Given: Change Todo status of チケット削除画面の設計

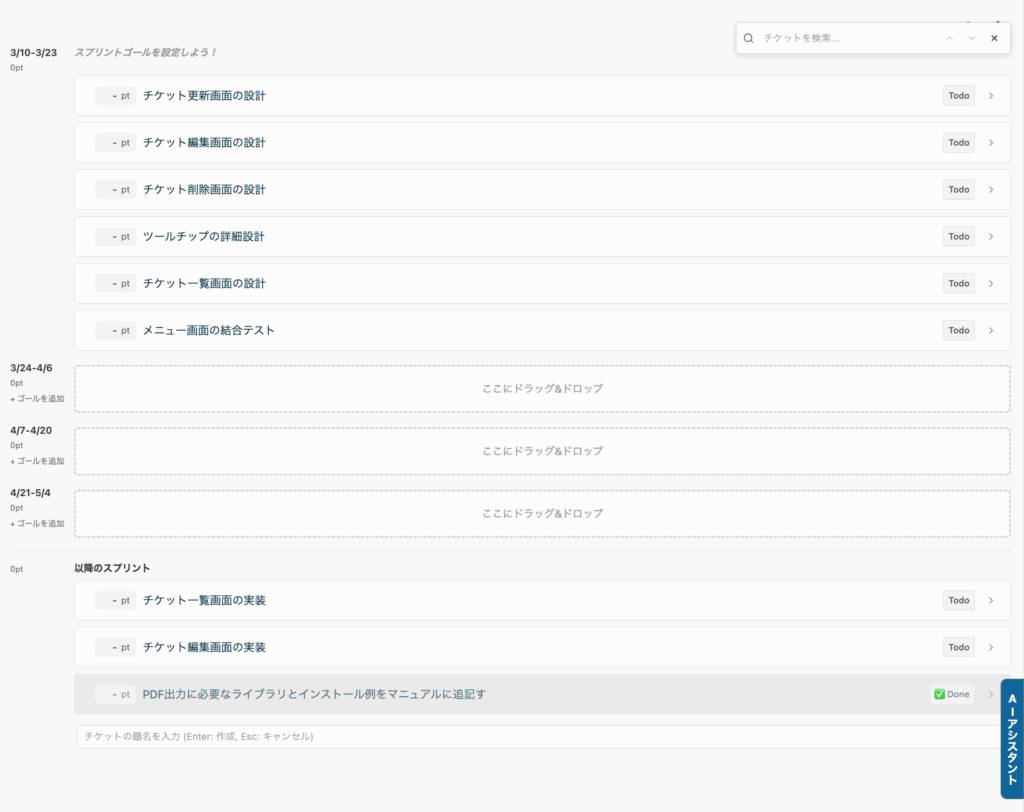Looking at the screenshot, I should tap(958, 190).
